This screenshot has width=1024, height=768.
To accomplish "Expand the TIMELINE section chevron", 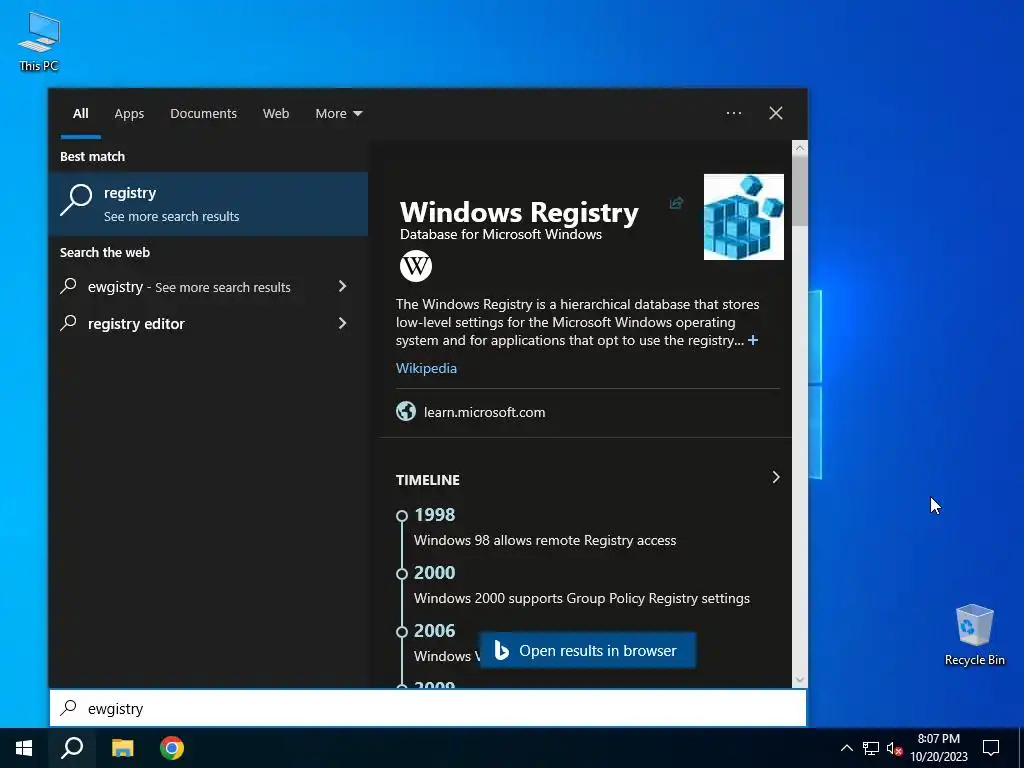I will [x=776, y=477].
